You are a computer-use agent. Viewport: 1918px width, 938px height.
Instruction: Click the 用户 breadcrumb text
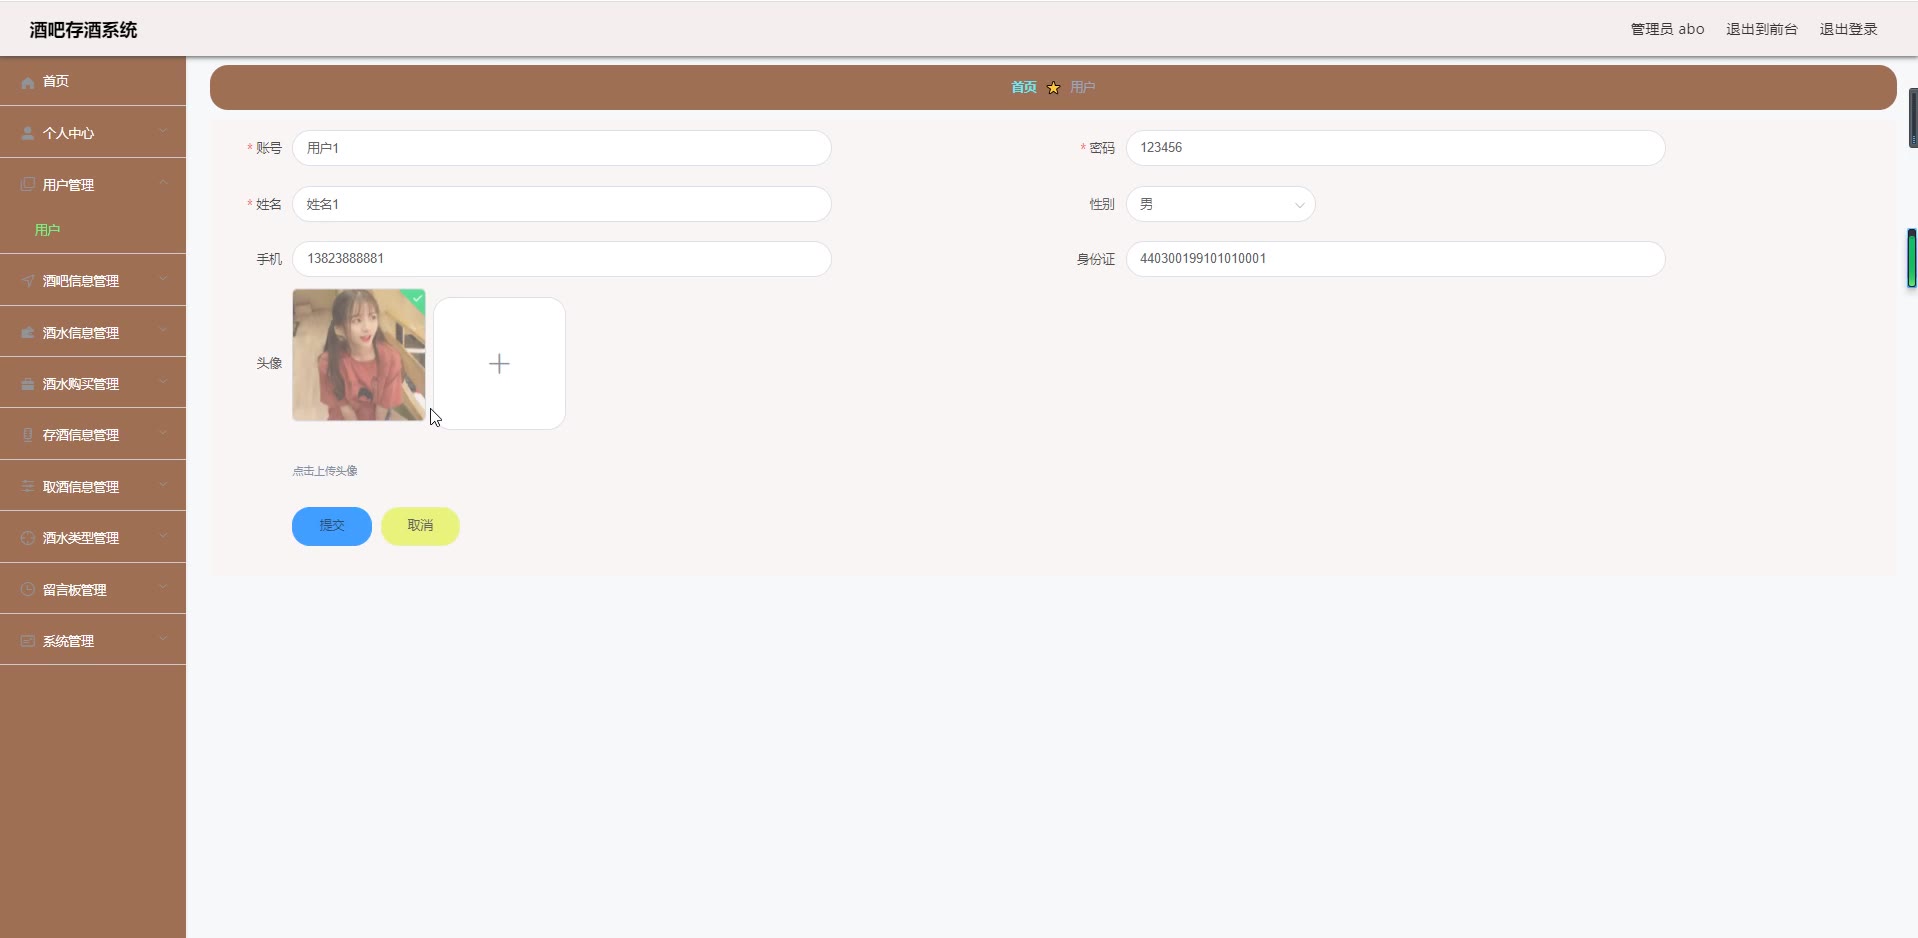[x=1083, y=88]
